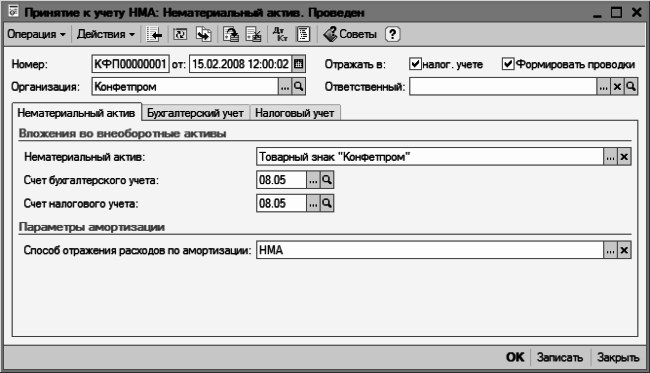
Task: Click the refresh document toolbar icon
Action: [180, 34]
